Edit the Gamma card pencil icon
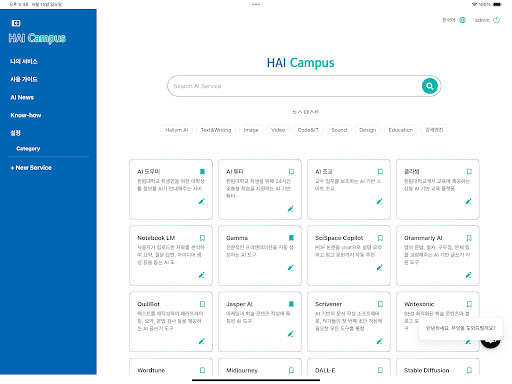 [x=291, y=268]
